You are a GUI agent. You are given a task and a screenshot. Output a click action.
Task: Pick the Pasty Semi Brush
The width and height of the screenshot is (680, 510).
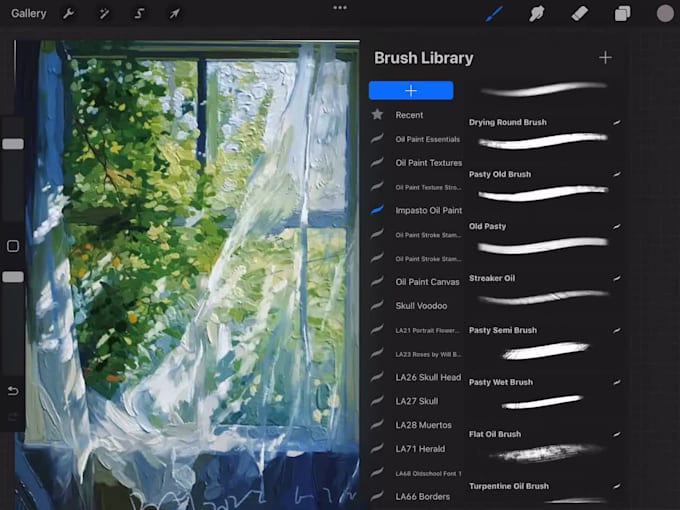544,342
